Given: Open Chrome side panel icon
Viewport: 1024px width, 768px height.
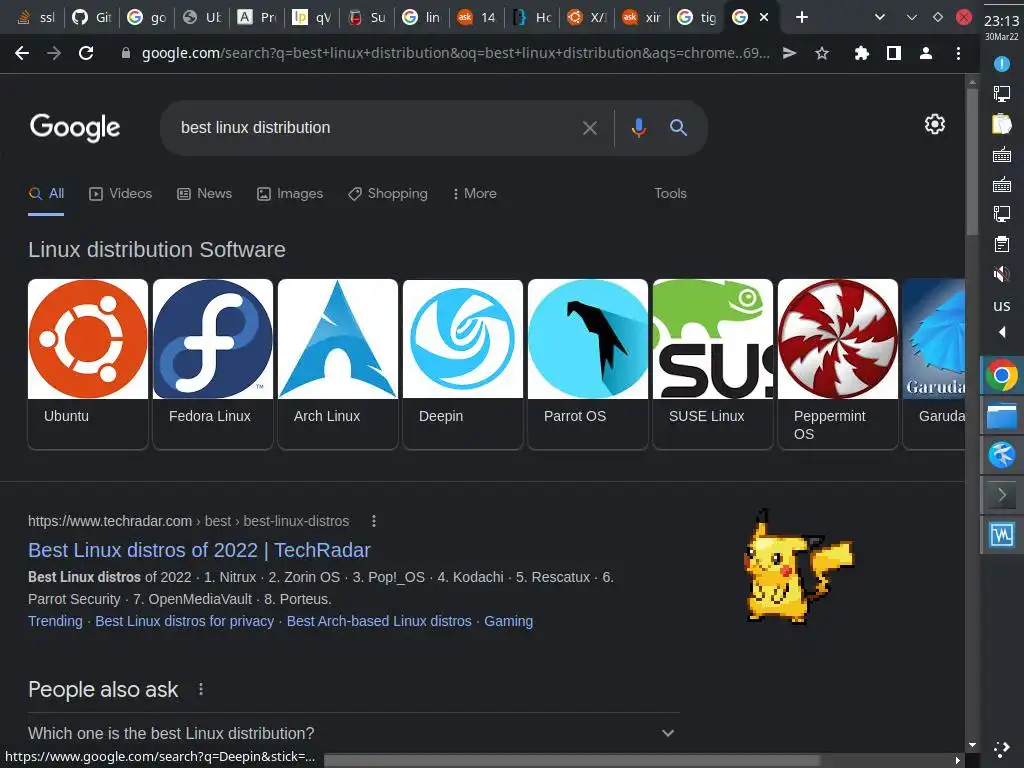Looking at the screenshot, I should [894, 54].
